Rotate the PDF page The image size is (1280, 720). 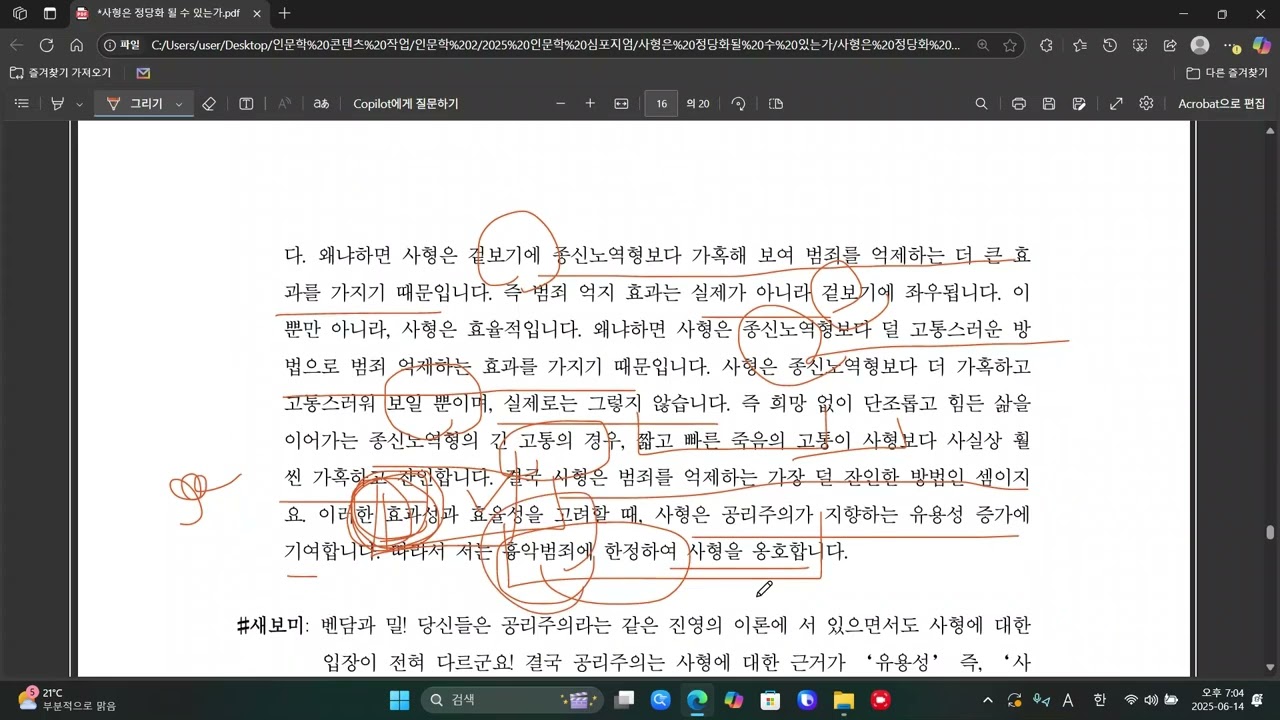pyautogui.click(x=739, y=103)
